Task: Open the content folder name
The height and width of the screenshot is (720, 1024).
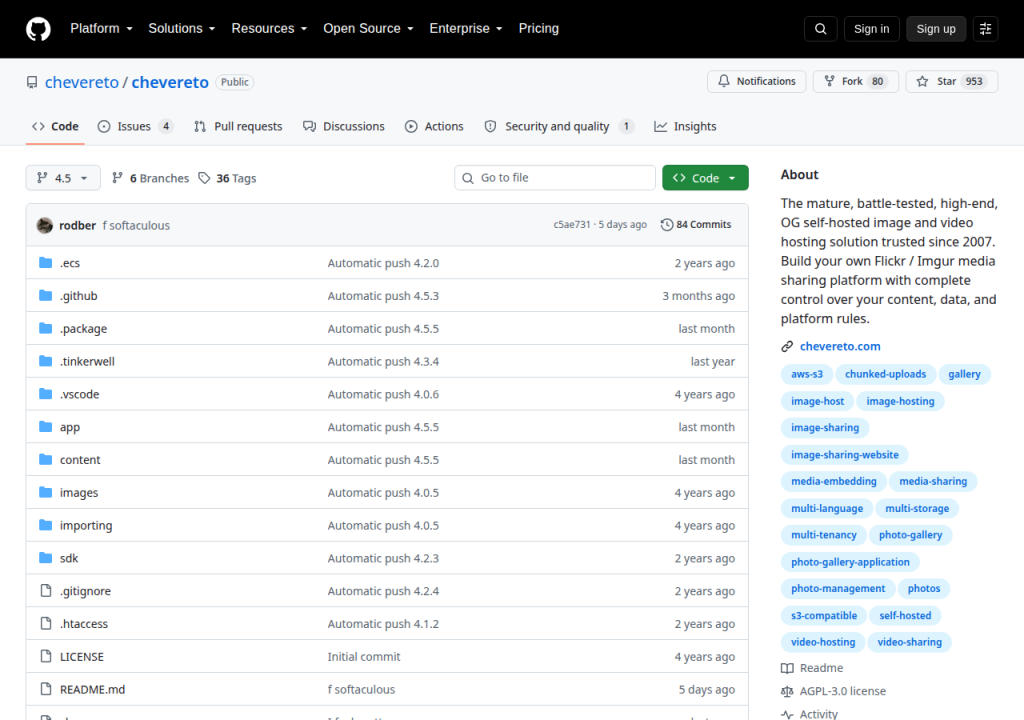Action: coord(80,460)
